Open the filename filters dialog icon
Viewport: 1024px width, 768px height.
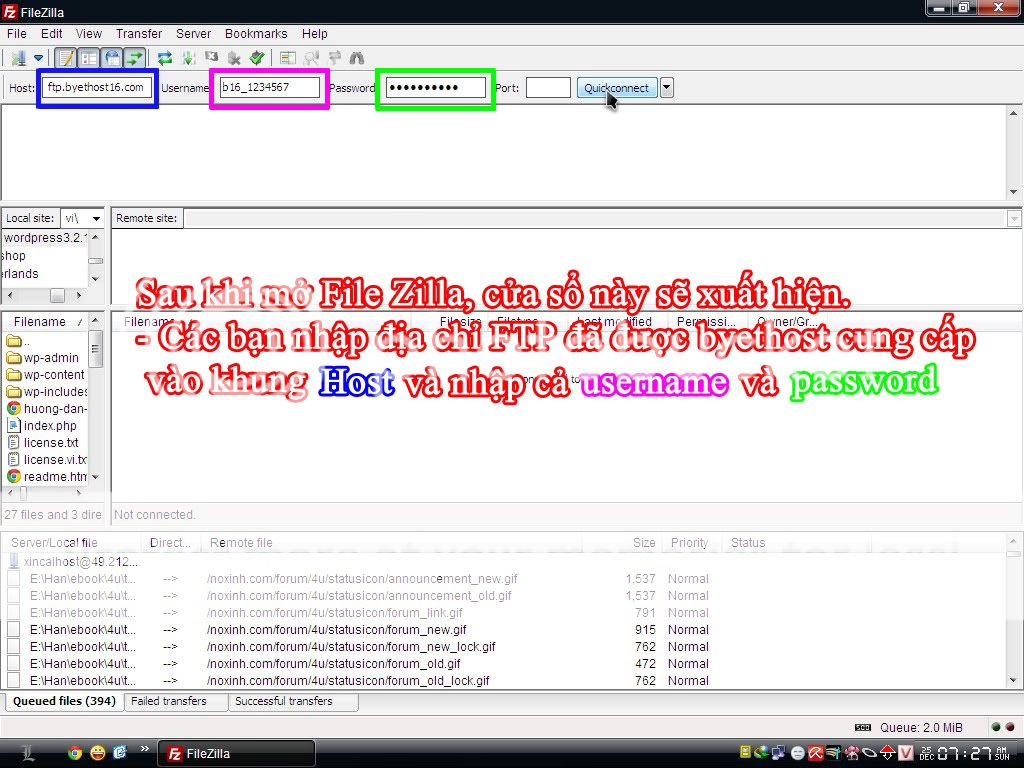(288, 58)
